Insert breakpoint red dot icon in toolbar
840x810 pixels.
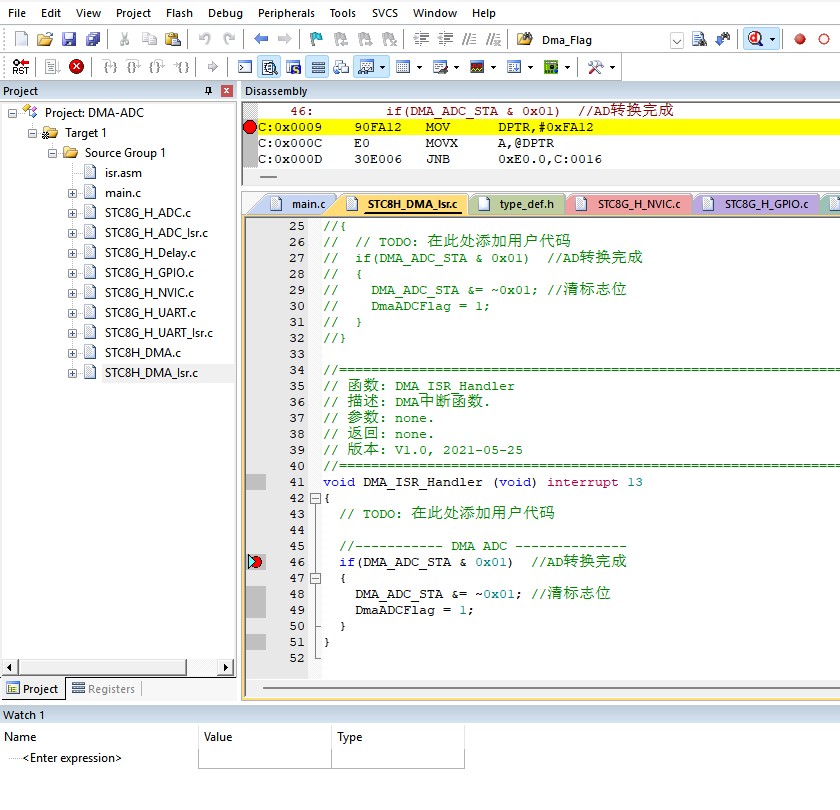(x=800, y=39)
